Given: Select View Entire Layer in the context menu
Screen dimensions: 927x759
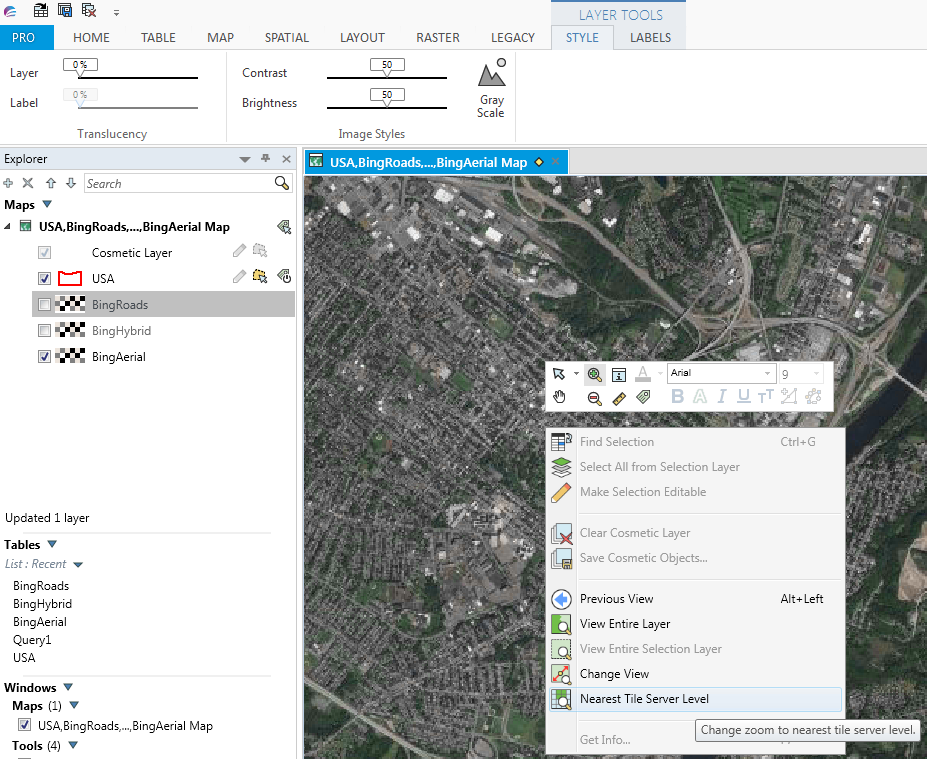Looking at the screenshot, I should click(627, 623).
